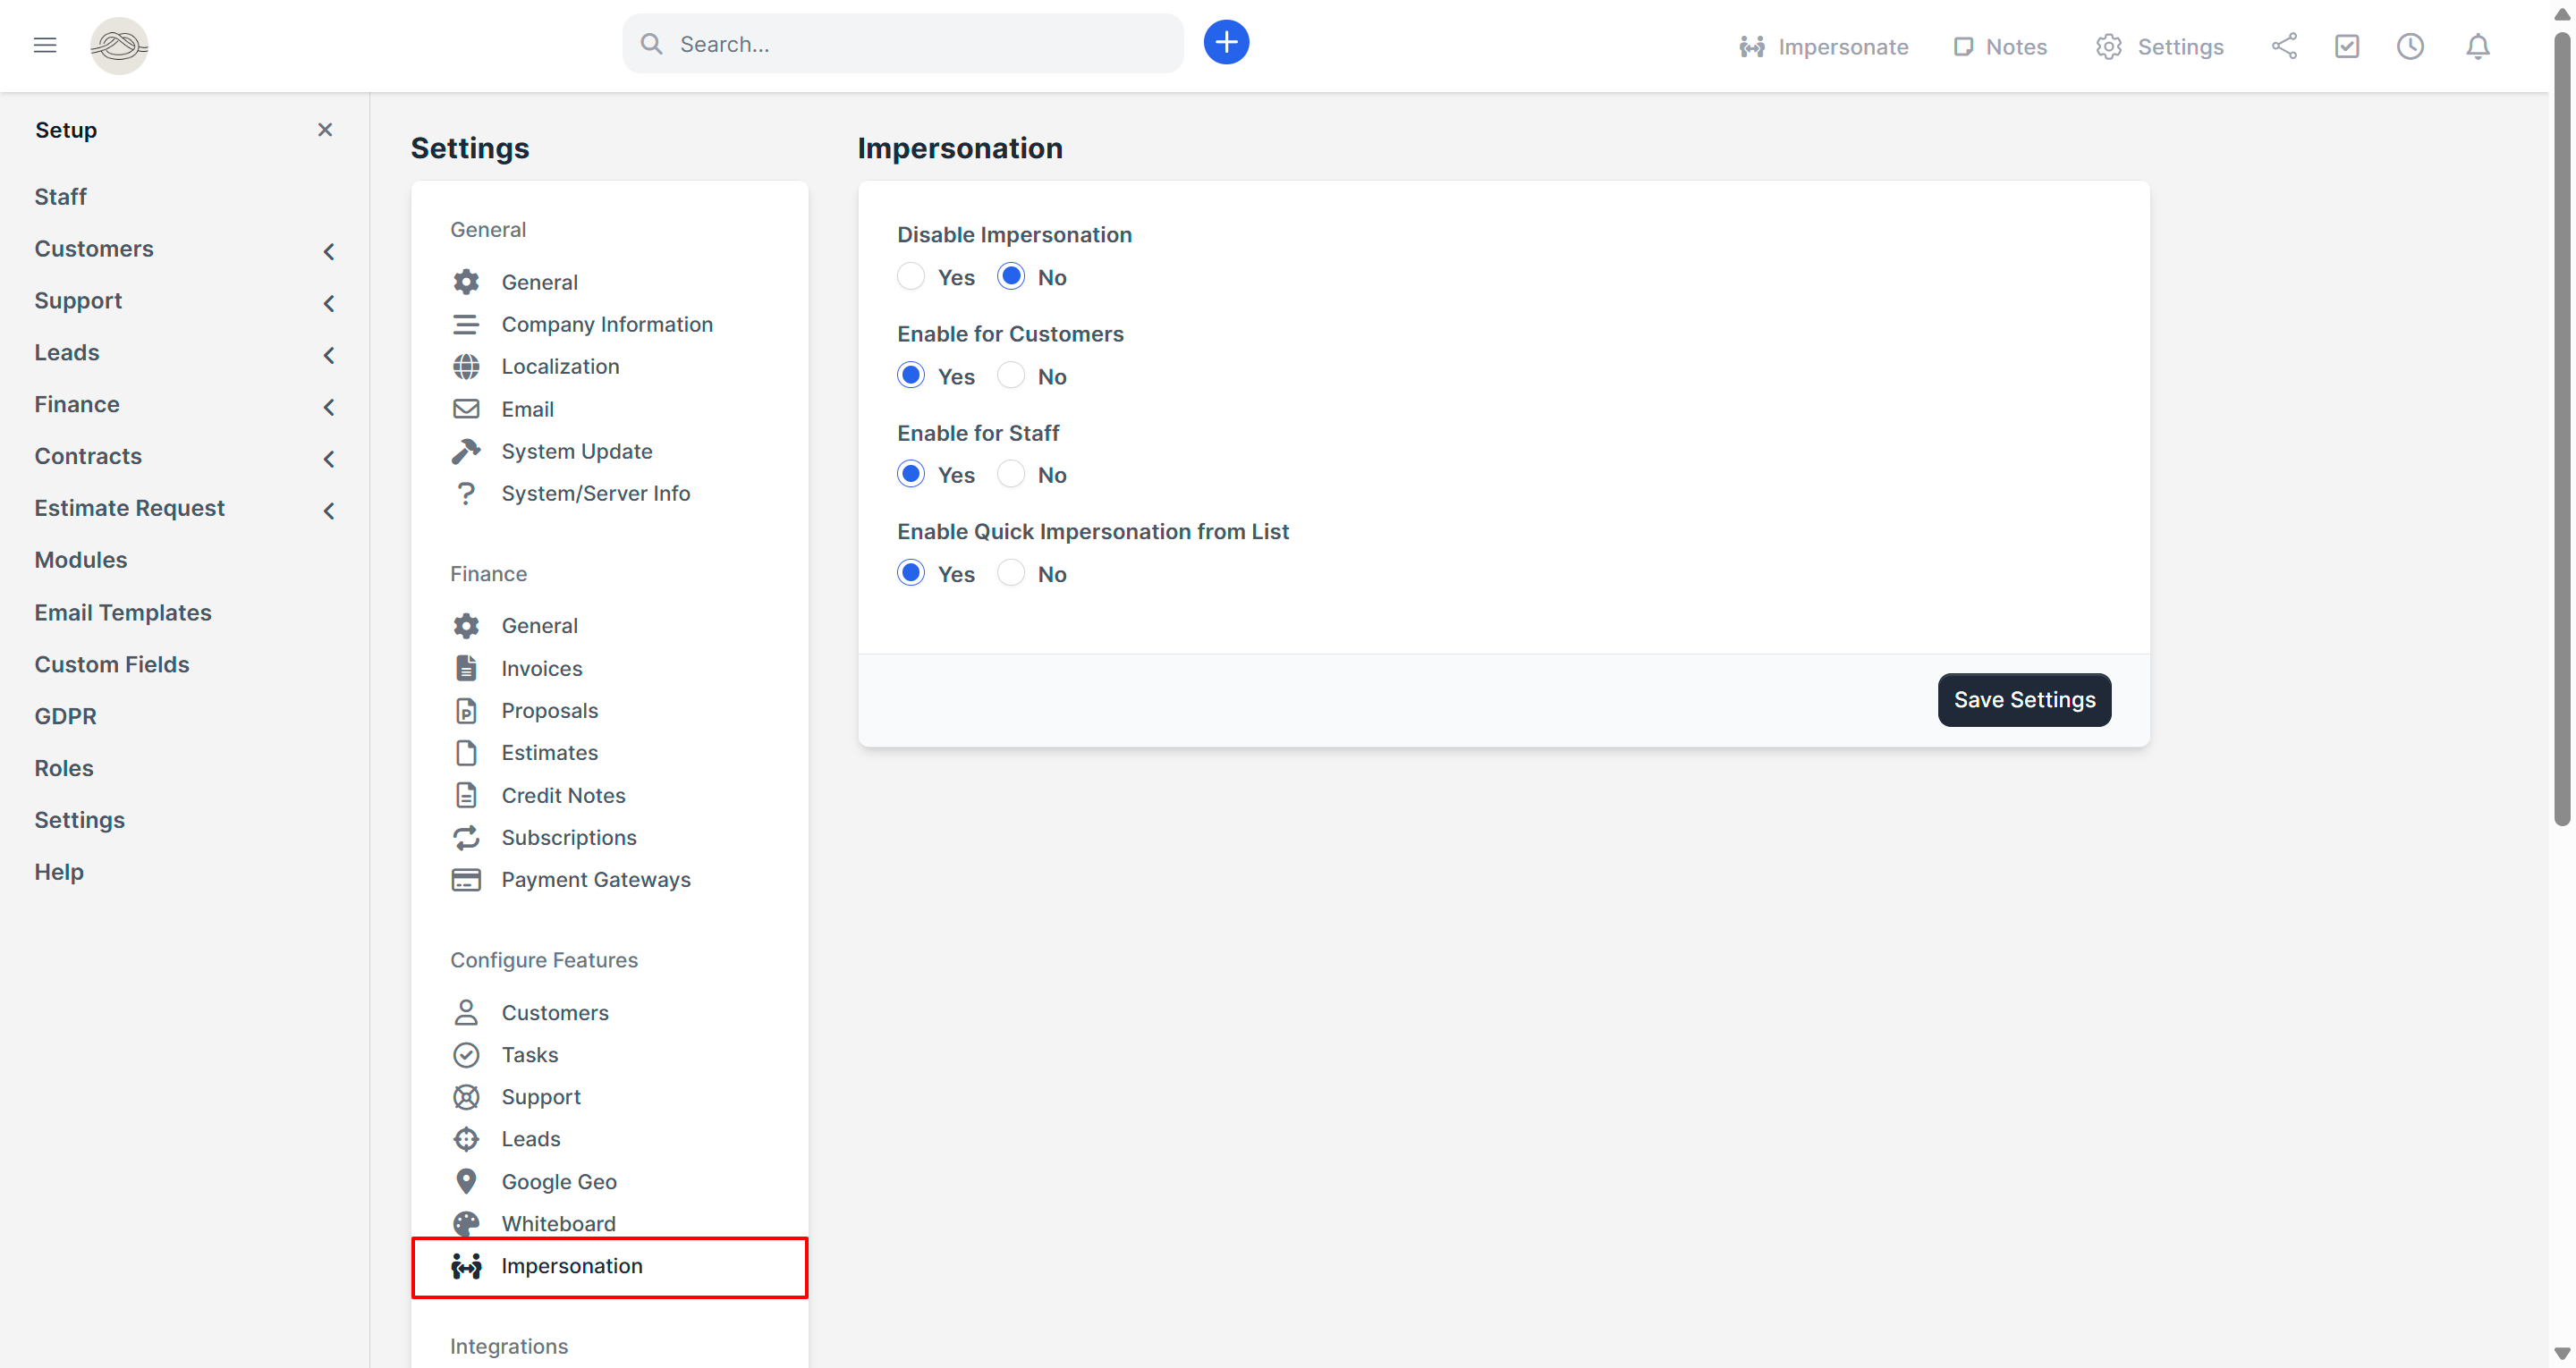Open the notifications bell icon

click(x=2477, y=46)
